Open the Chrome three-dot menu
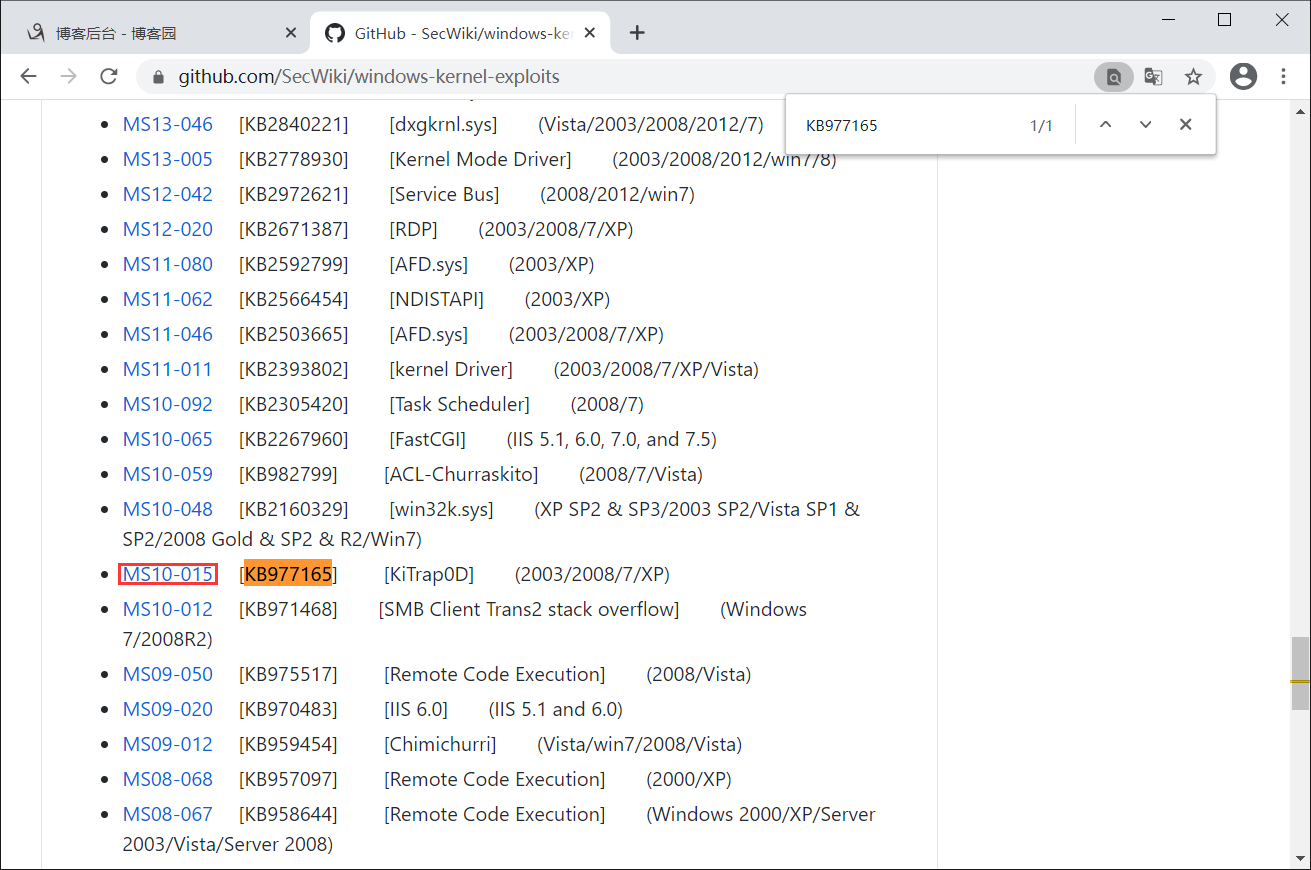Screen dimensions: 1311x870 click(1284, 76)
